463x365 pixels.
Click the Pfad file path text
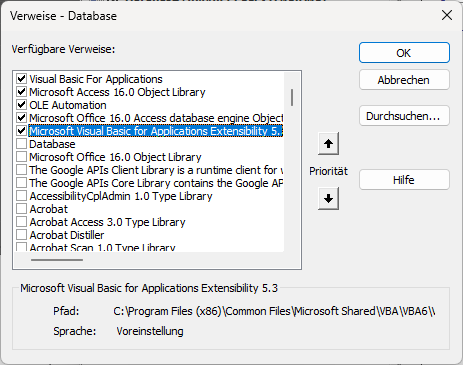[274, 311]
